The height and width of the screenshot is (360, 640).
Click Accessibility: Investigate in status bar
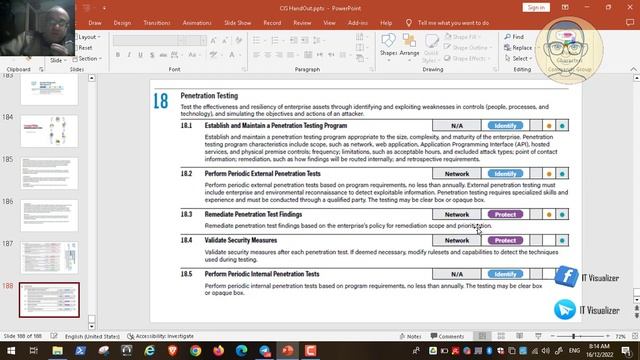(x=160, y=336)
